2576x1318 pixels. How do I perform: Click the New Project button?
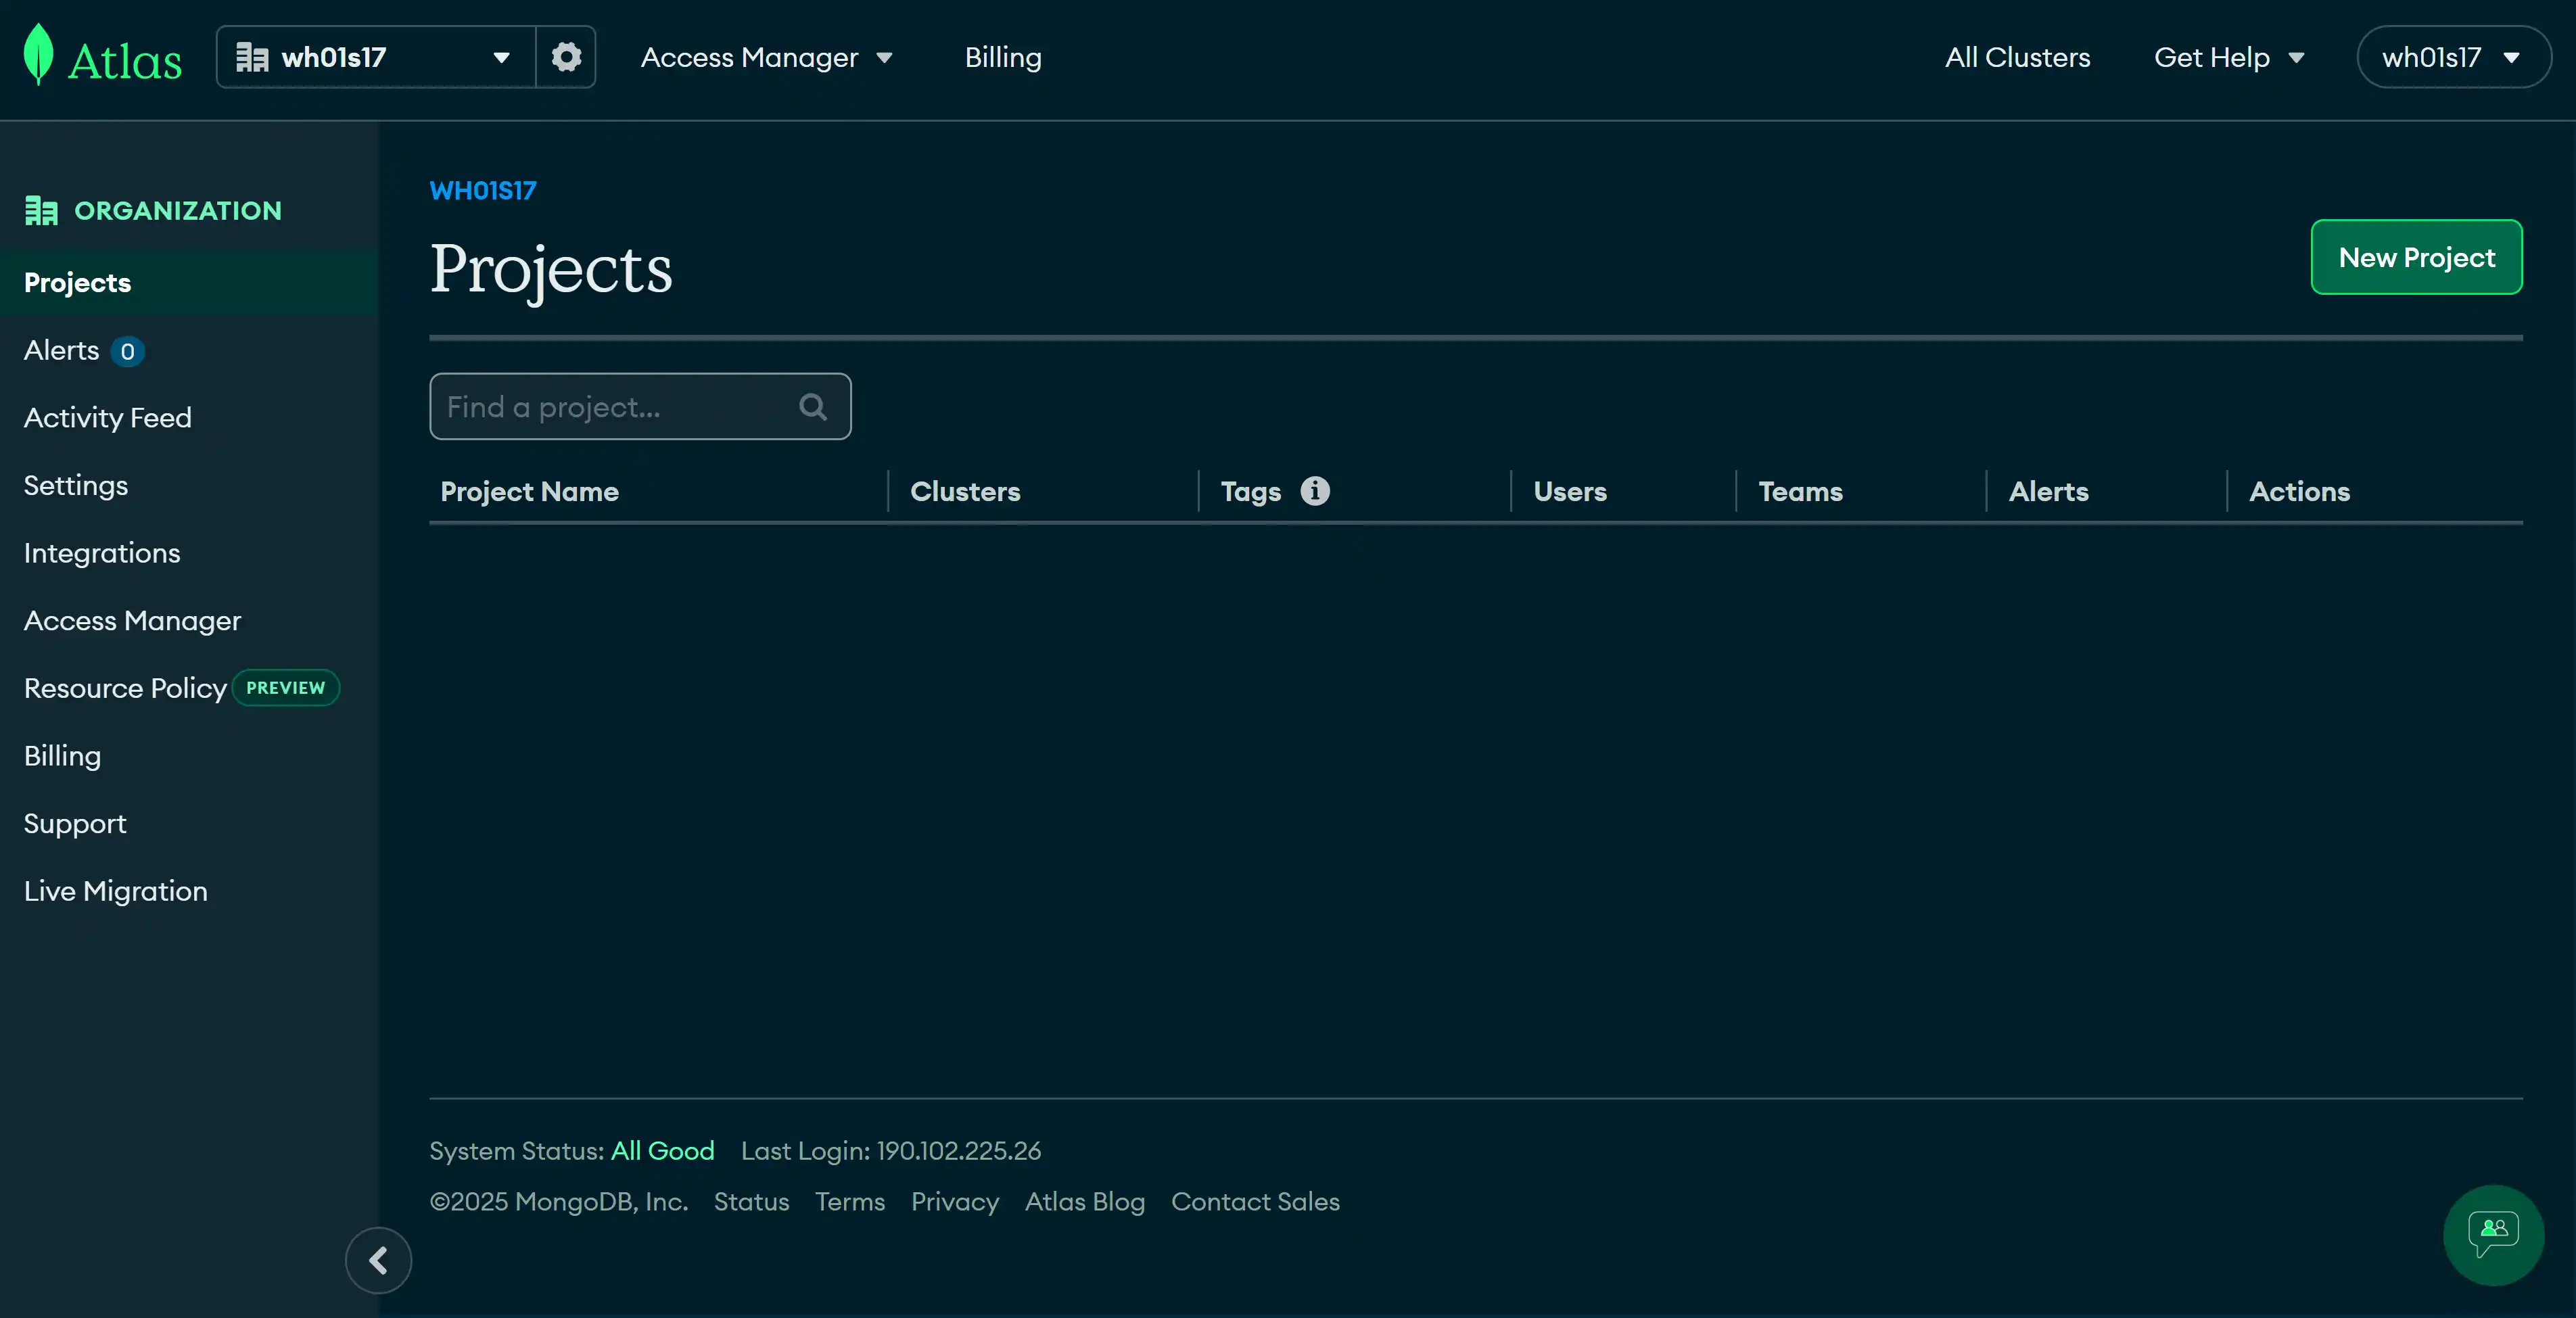[x=2416, y=257]
